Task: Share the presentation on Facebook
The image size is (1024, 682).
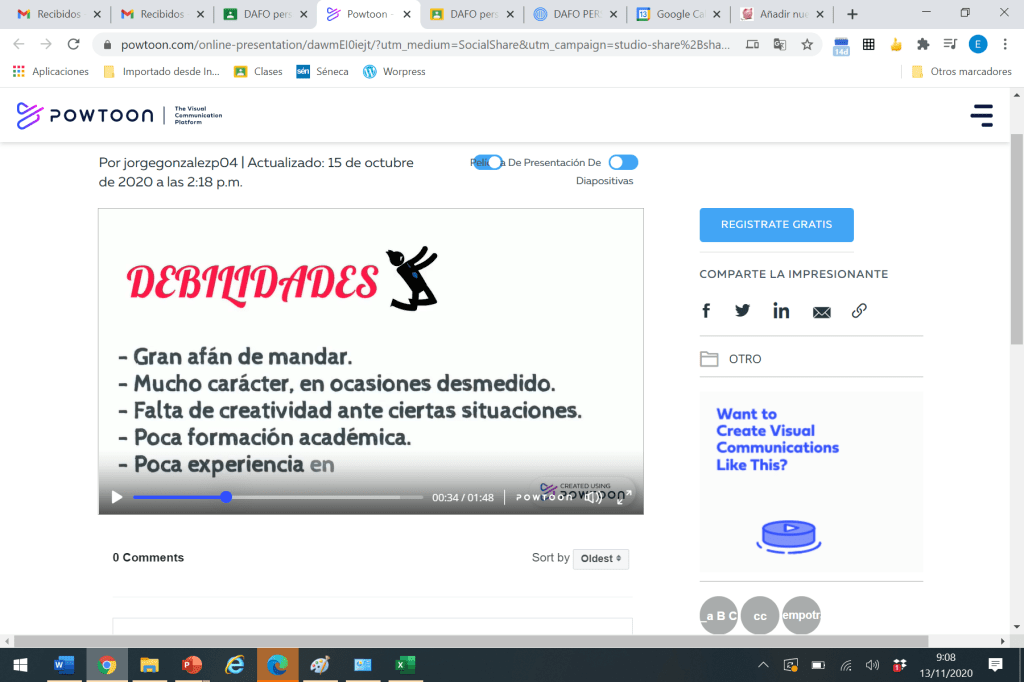Action: (706, 311)
